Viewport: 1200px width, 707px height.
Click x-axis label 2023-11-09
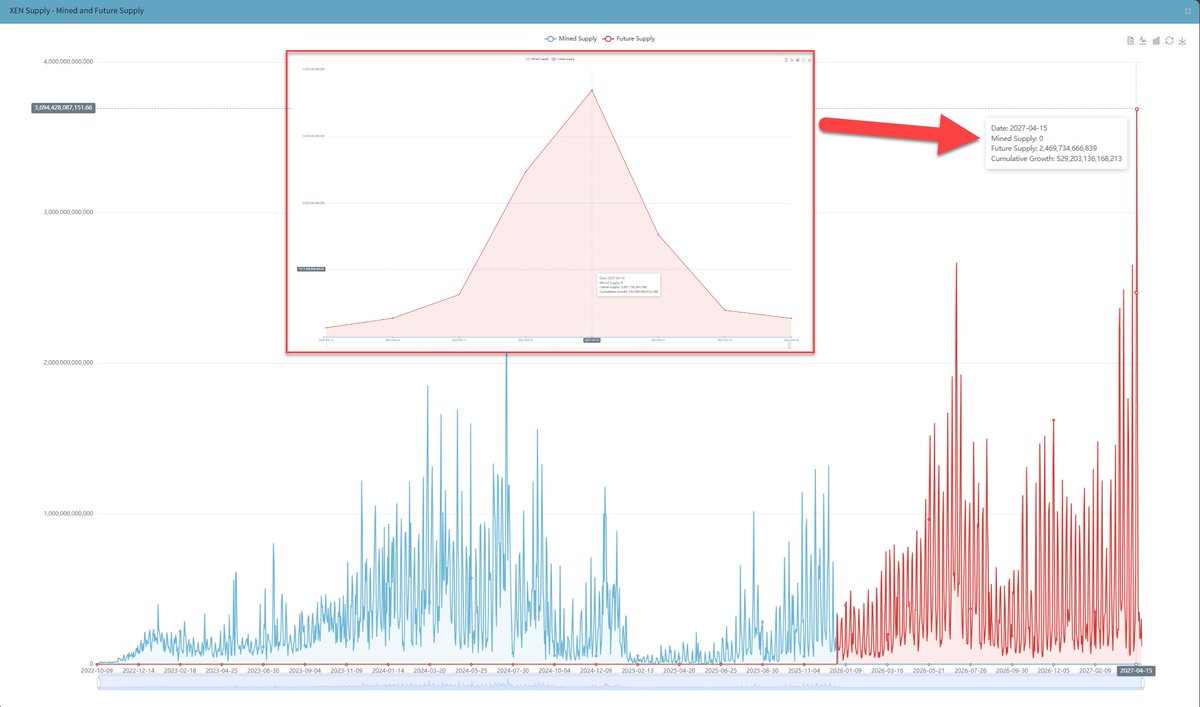pyautogui.click(x=347, y=671)
